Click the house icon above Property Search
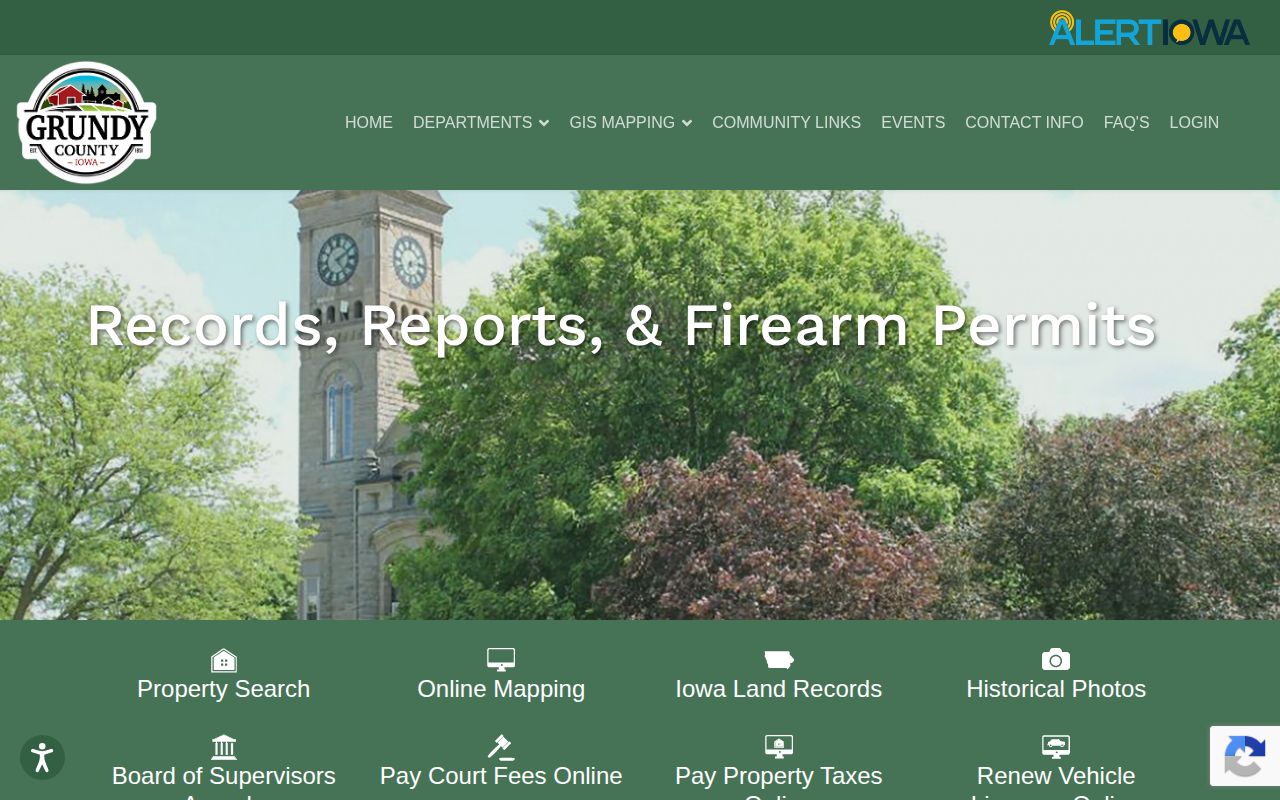 pos(224,660)
